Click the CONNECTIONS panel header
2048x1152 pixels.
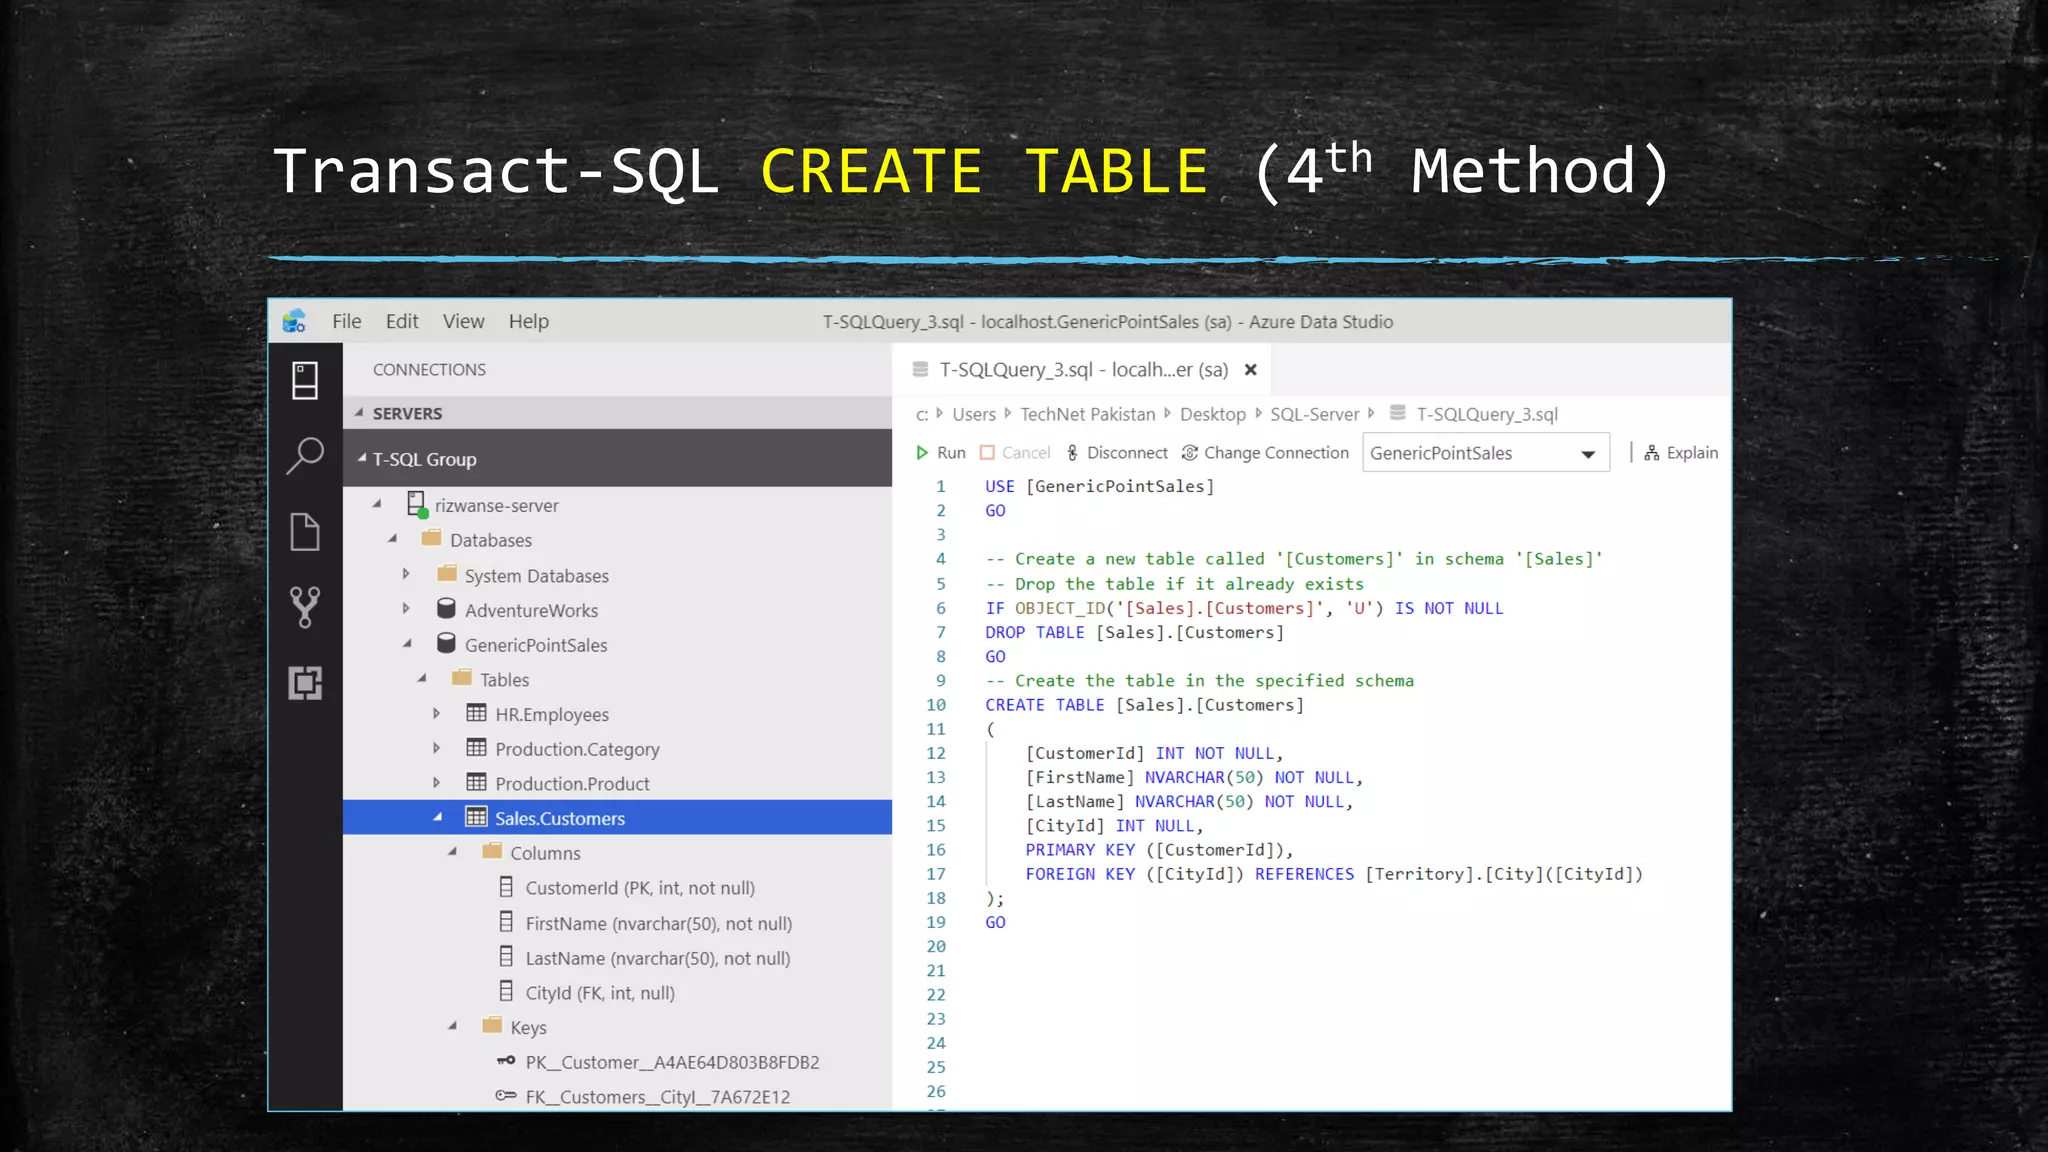(x=429, y=370)
